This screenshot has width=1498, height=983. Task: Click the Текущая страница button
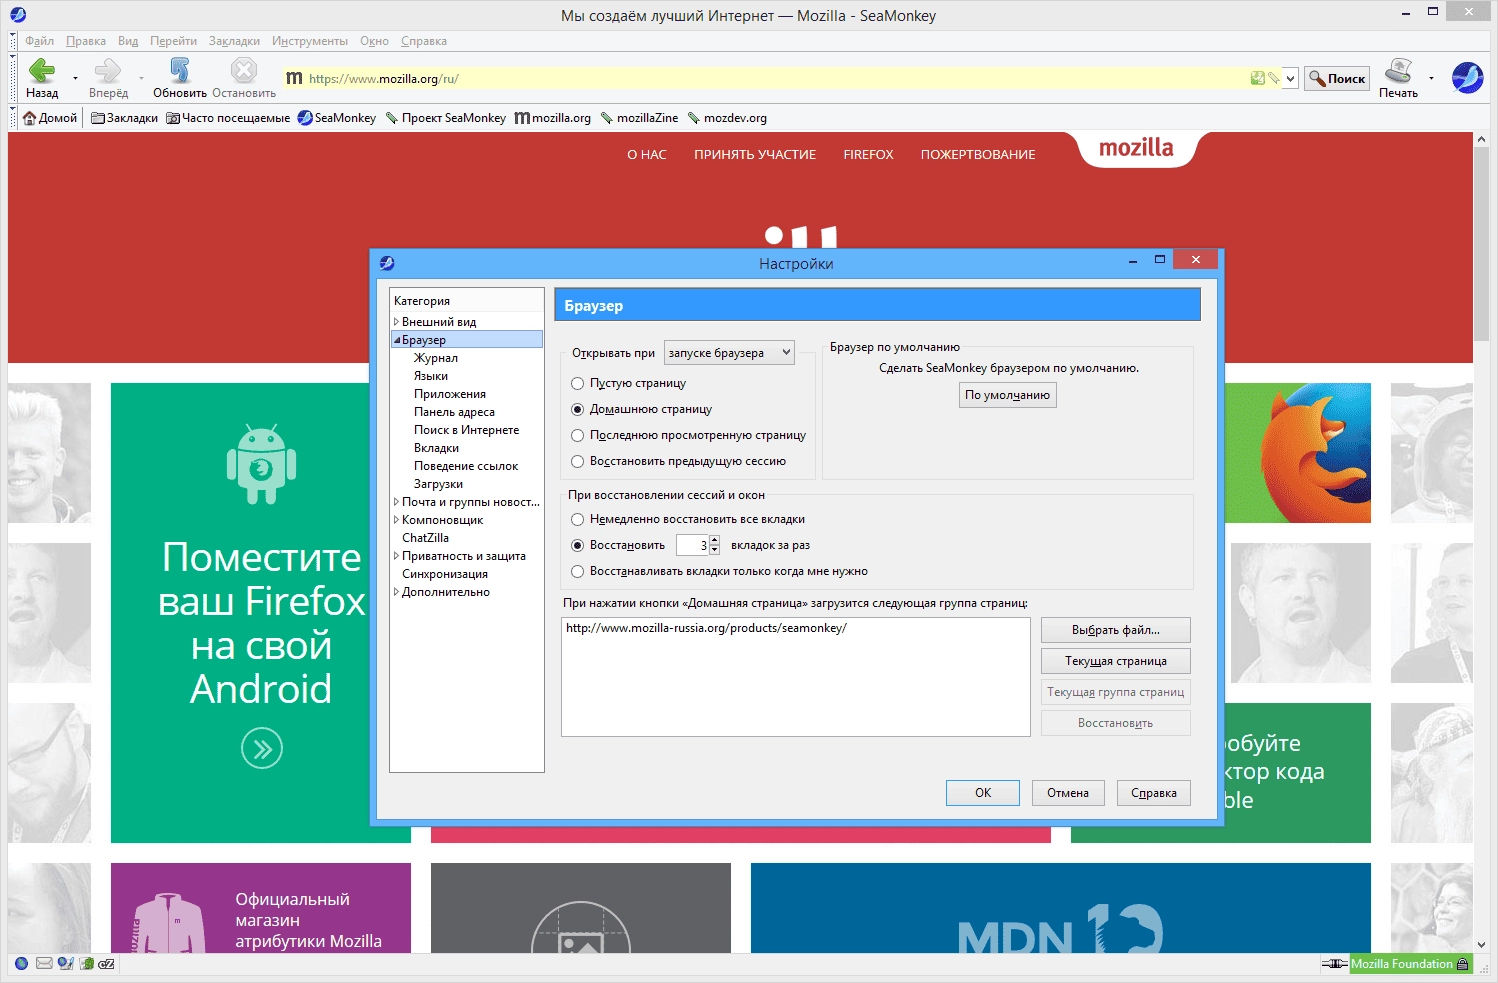tap(1116, 661)
